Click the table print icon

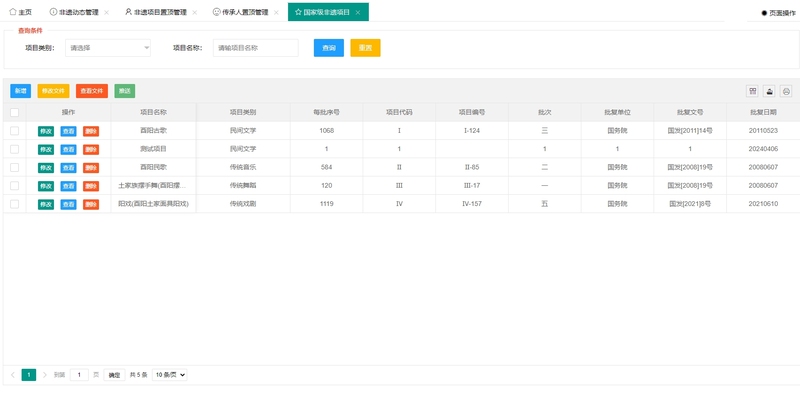click(x=786, y=91)
